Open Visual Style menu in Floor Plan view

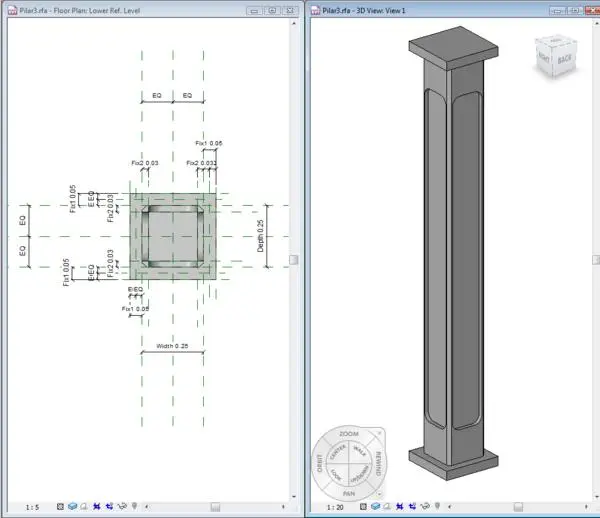72,507
